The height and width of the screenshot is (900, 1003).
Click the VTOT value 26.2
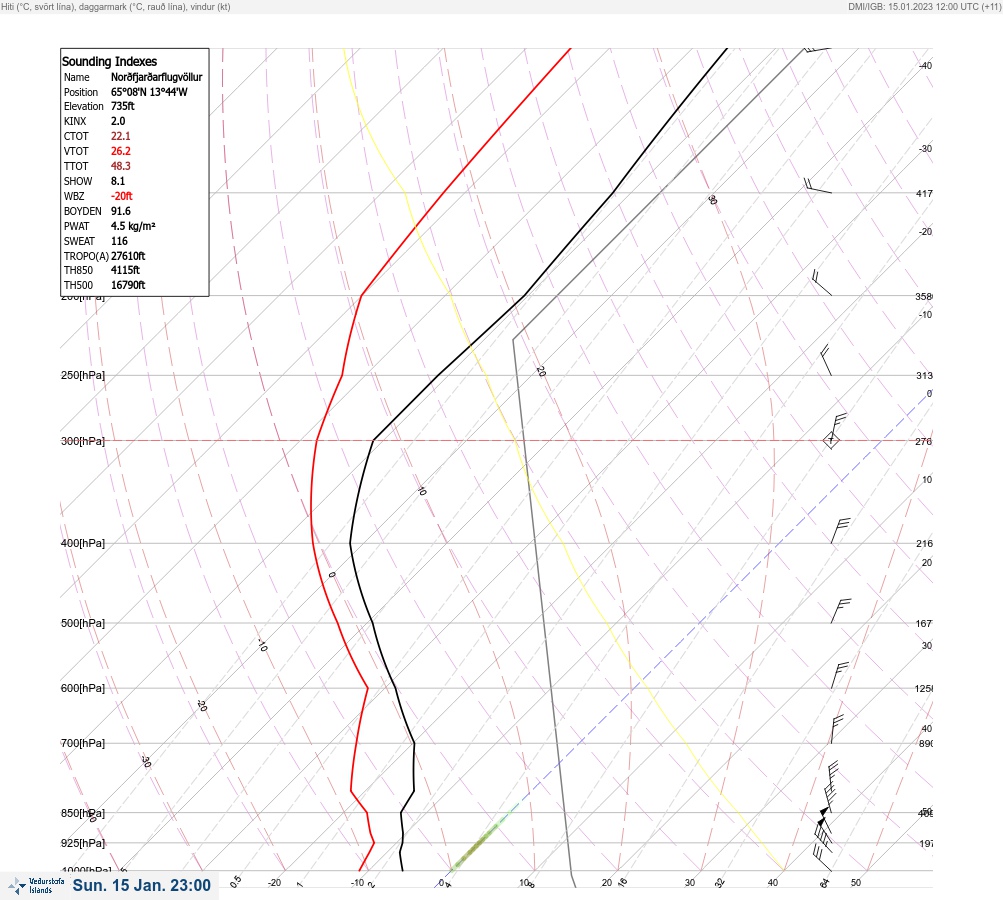coord(121,151)
